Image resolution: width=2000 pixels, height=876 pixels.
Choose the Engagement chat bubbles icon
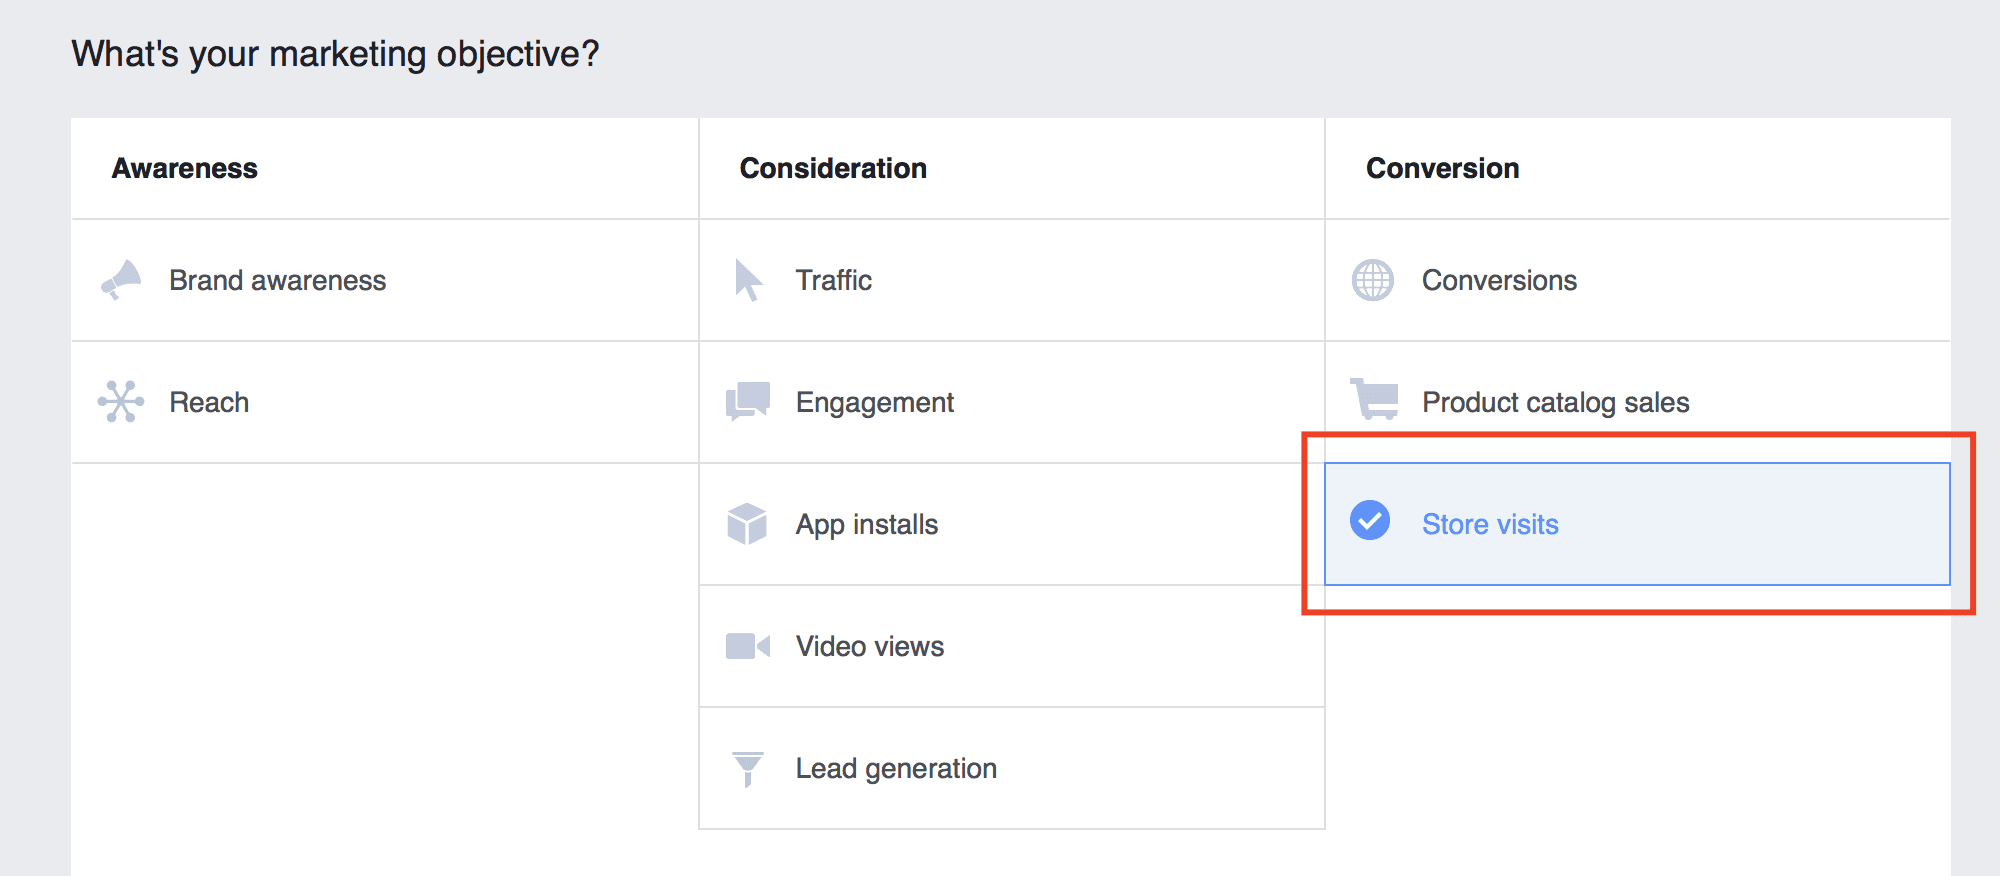tap(748, 402)
